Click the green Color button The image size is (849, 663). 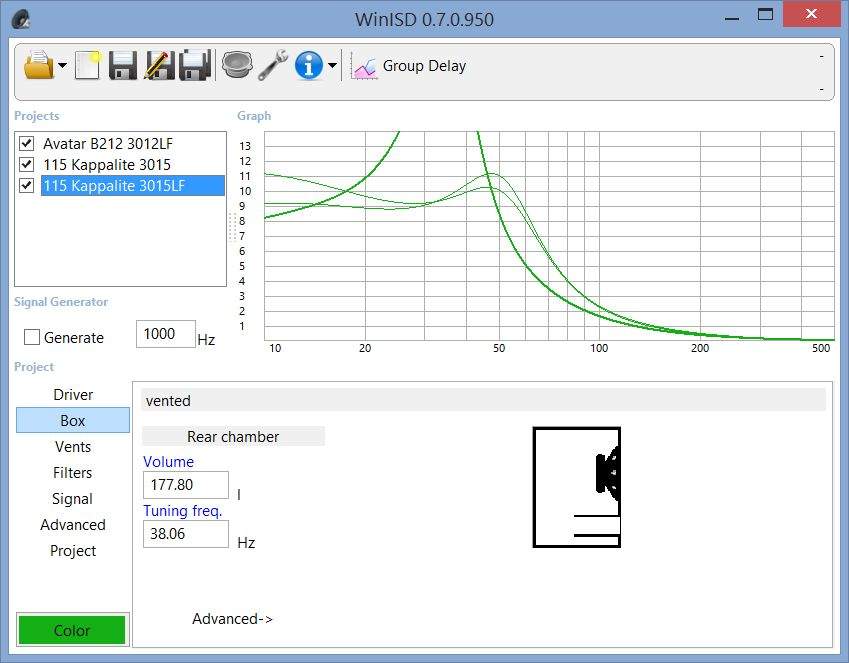coord(72,630)
